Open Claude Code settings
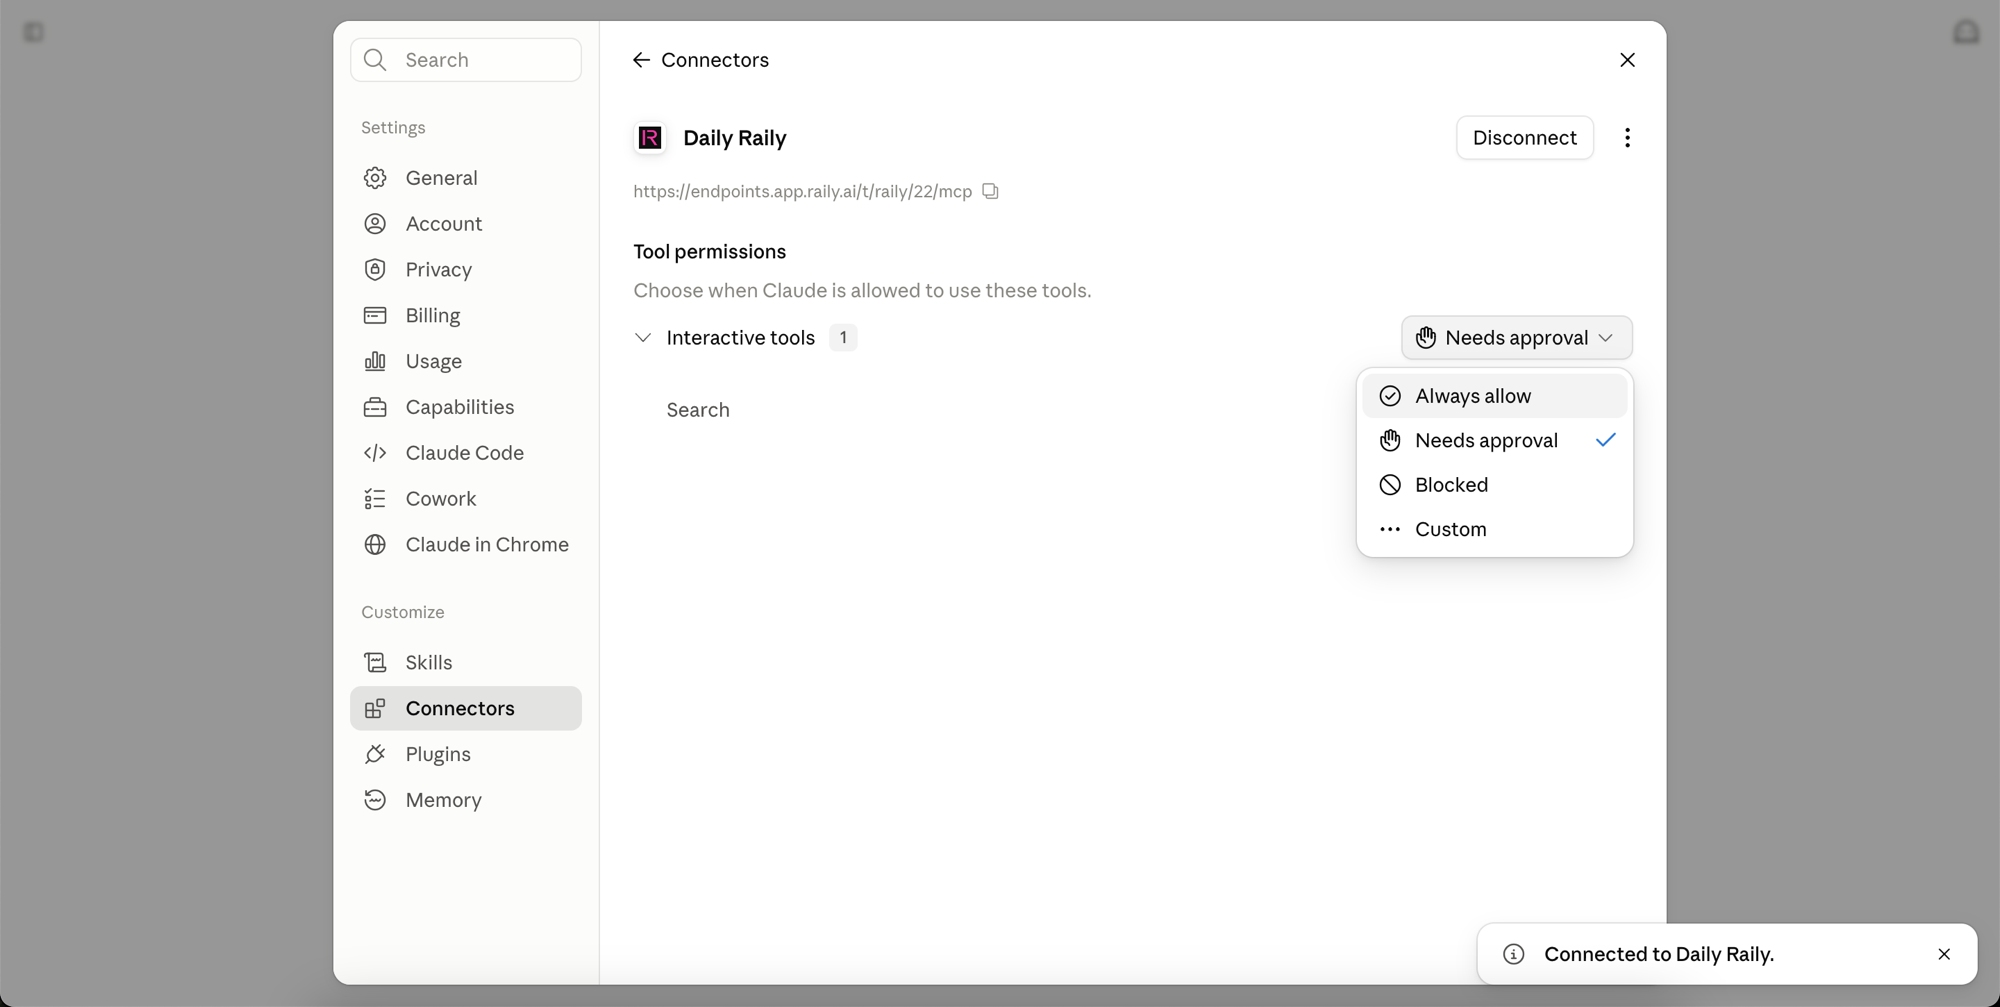The height and width of the screenshot is (1007, 2000). 466,453
